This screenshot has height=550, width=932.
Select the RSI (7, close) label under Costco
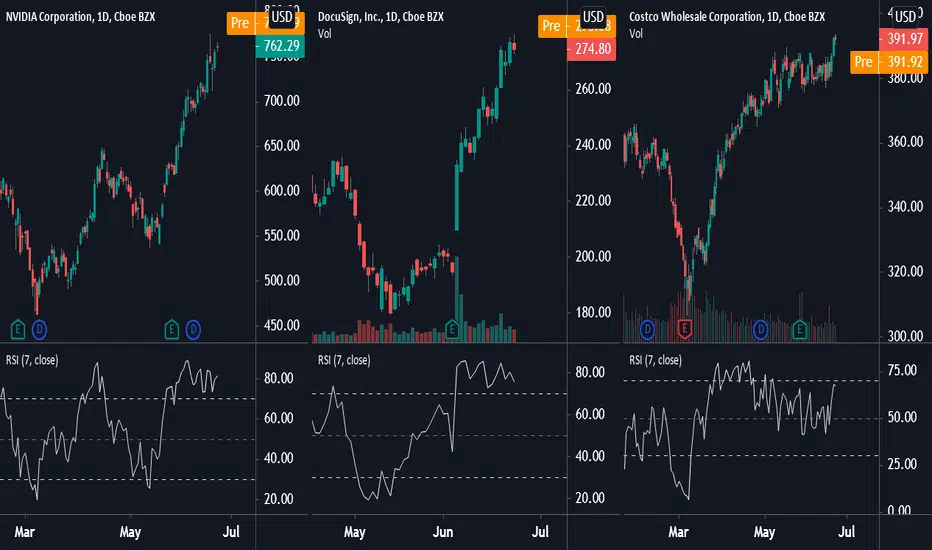[x=655, y=360]
